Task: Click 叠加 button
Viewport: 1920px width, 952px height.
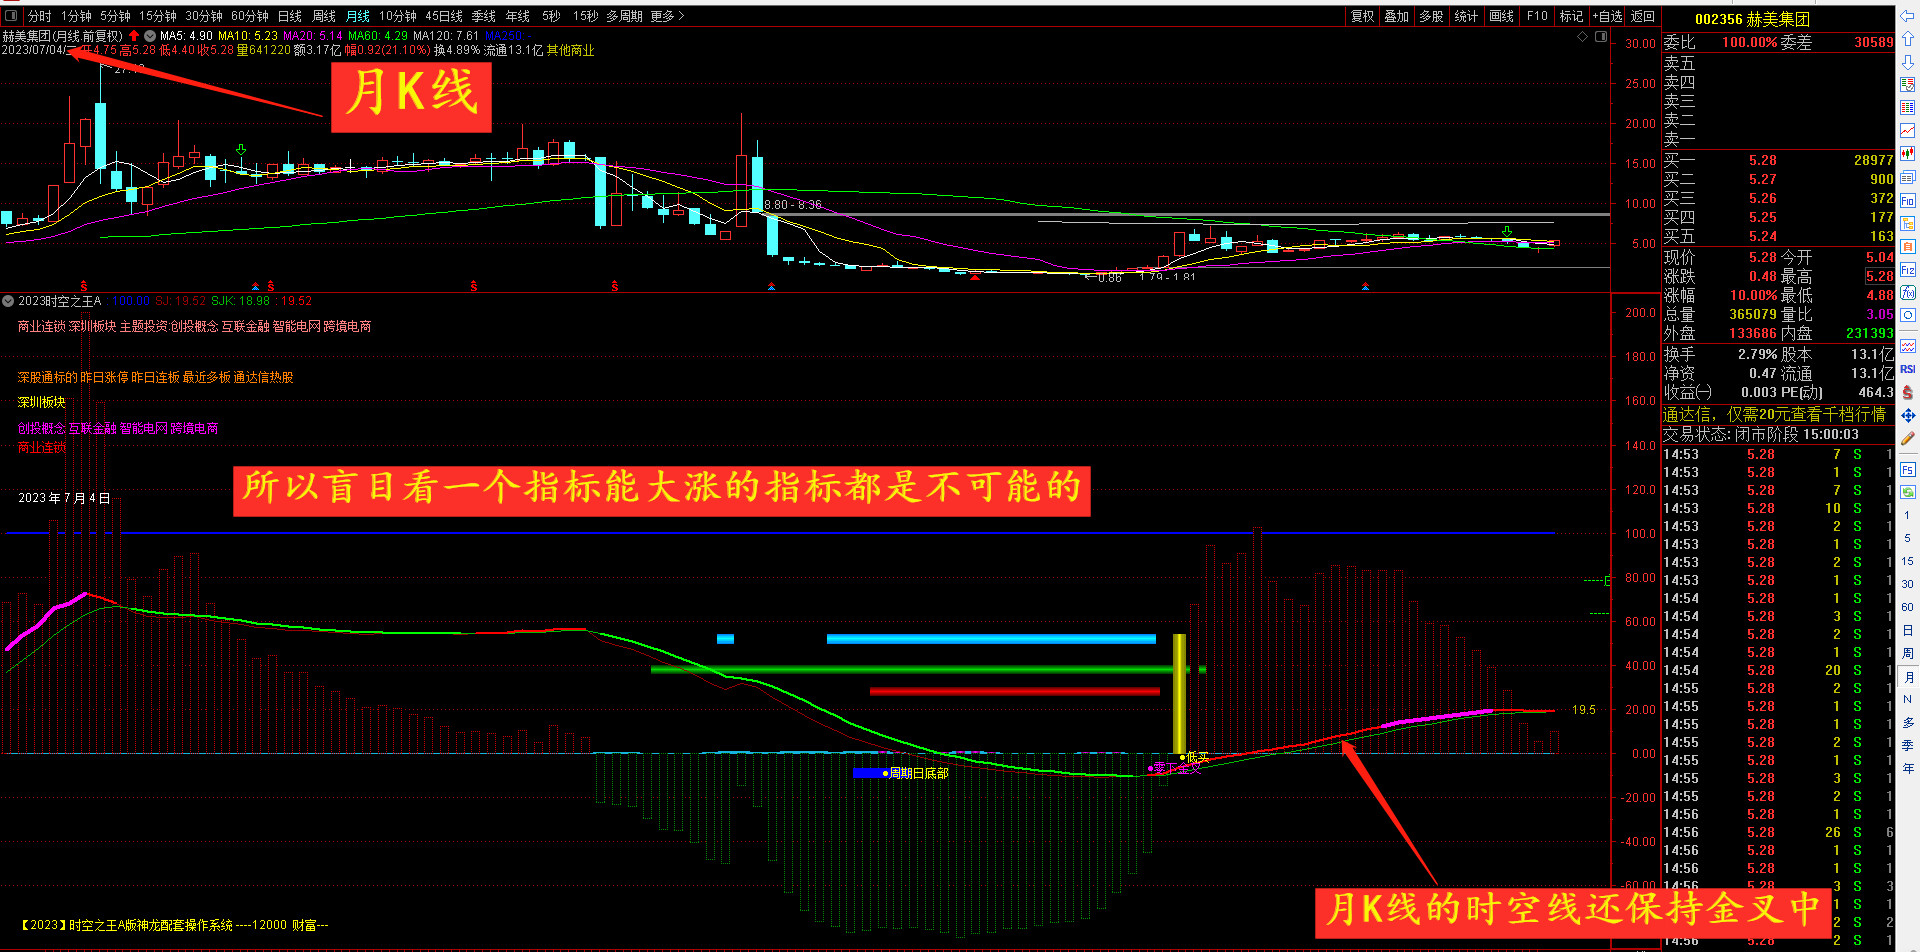Action: pyautogui.click(x=1397, y=16)
